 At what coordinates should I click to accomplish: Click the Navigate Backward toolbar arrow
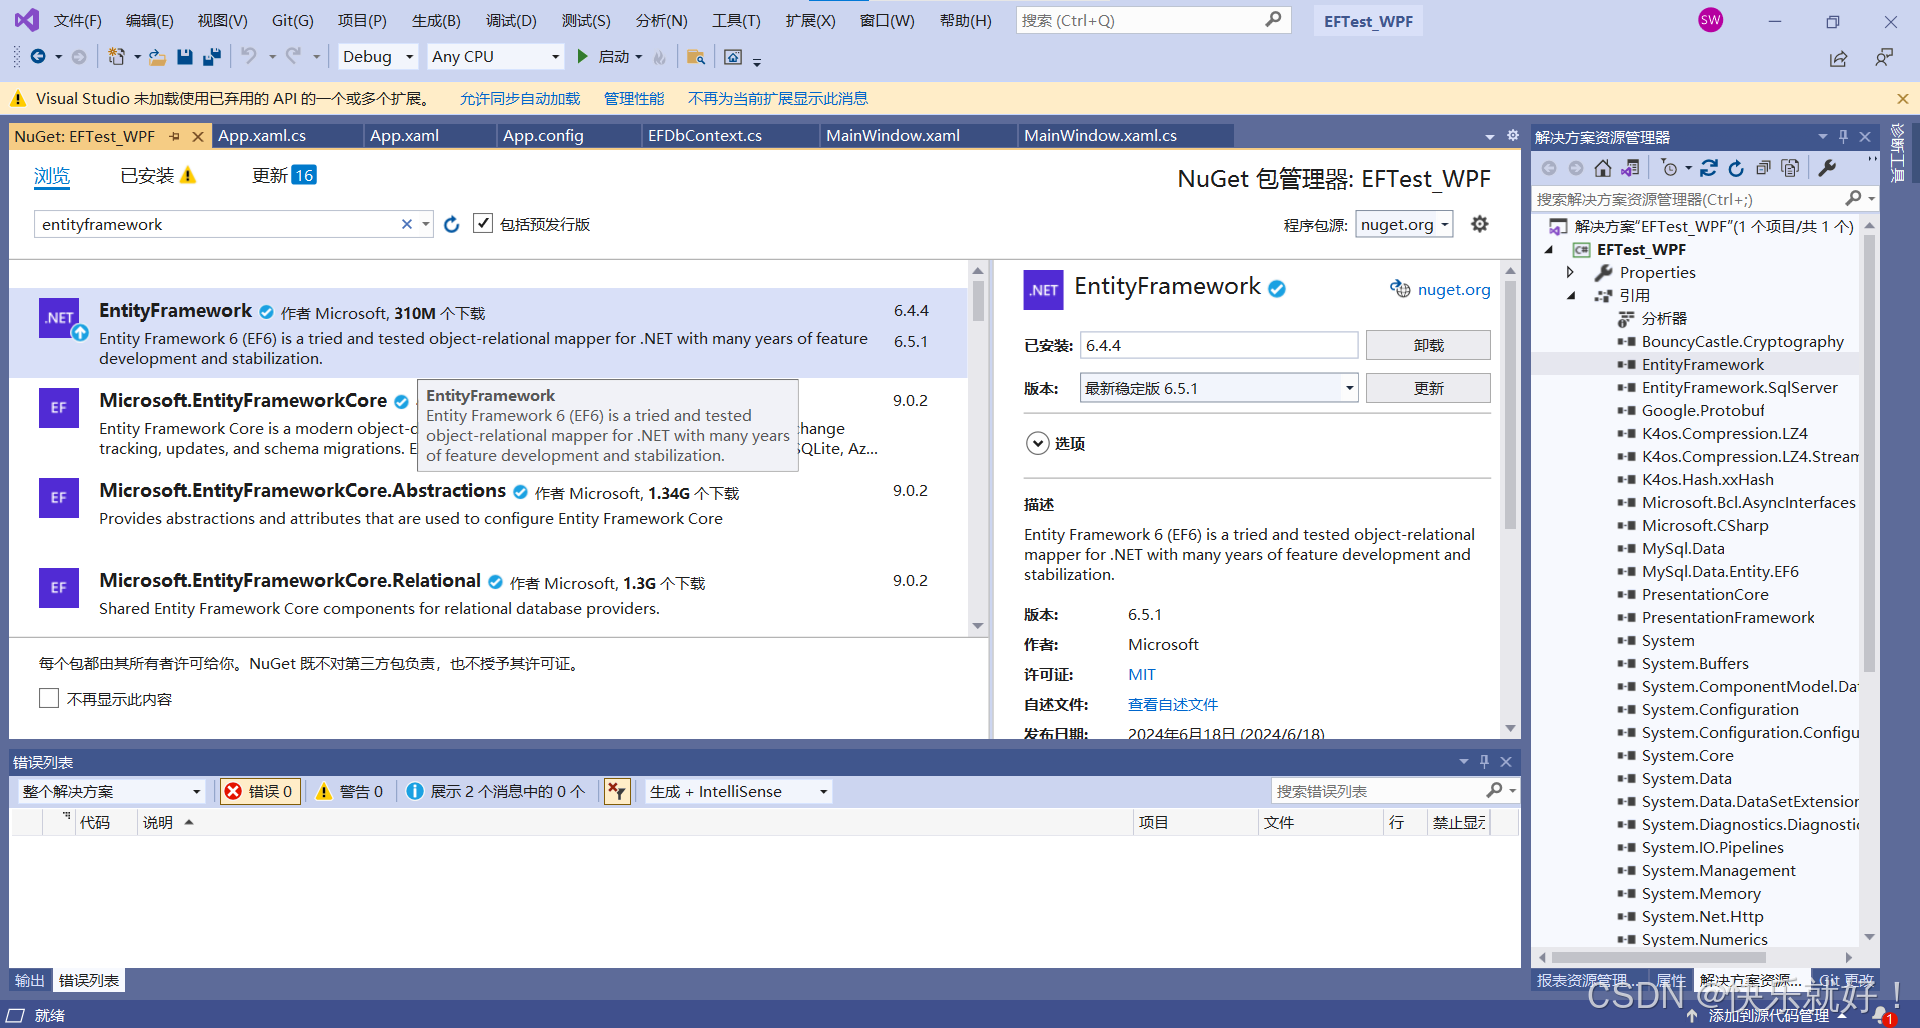click(38, 57)
